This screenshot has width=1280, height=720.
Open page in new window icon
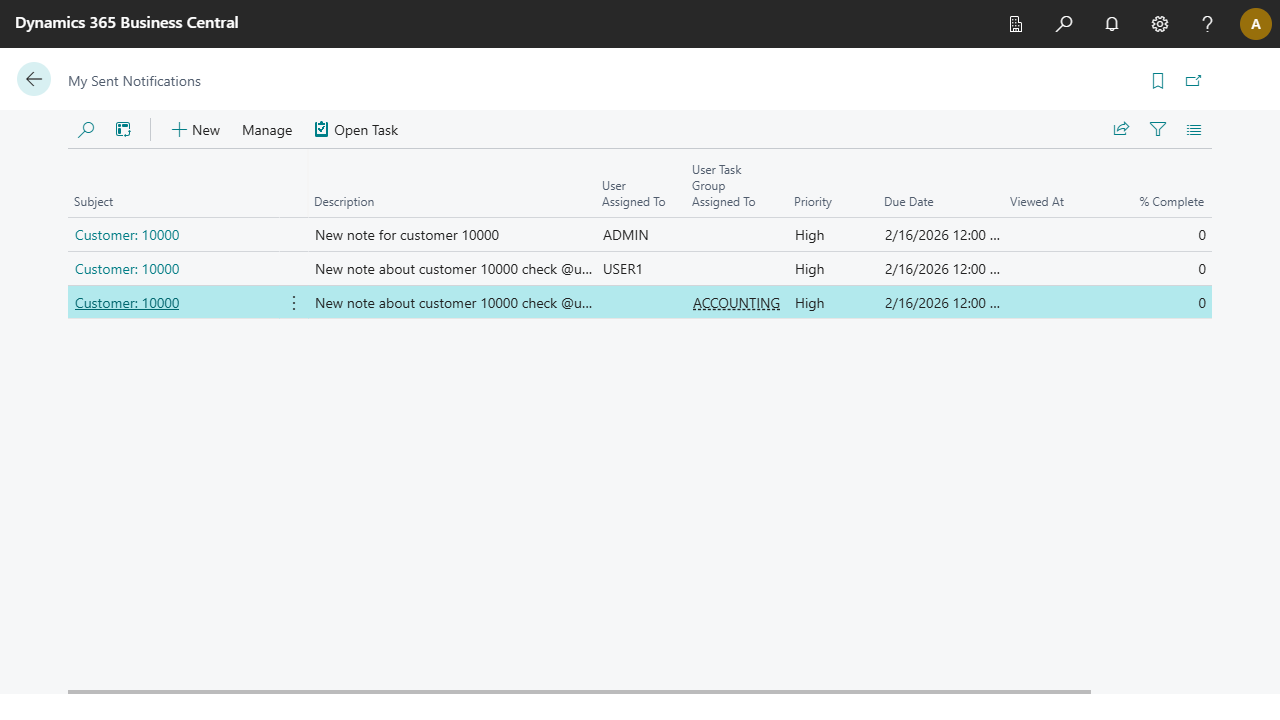coord(1193,81)
